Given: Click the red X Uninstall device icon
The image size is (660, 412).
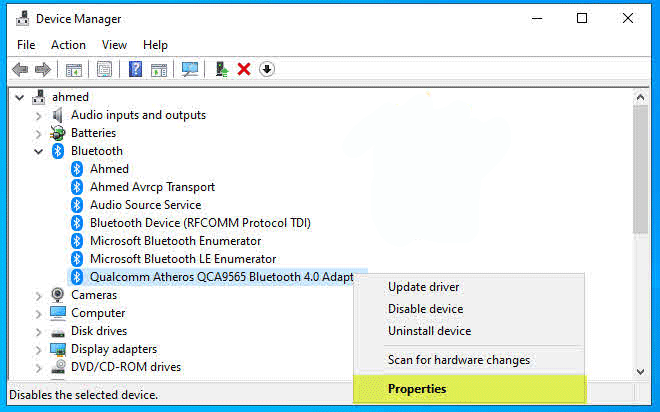Looking at the screenshot, I should (243, 69).
